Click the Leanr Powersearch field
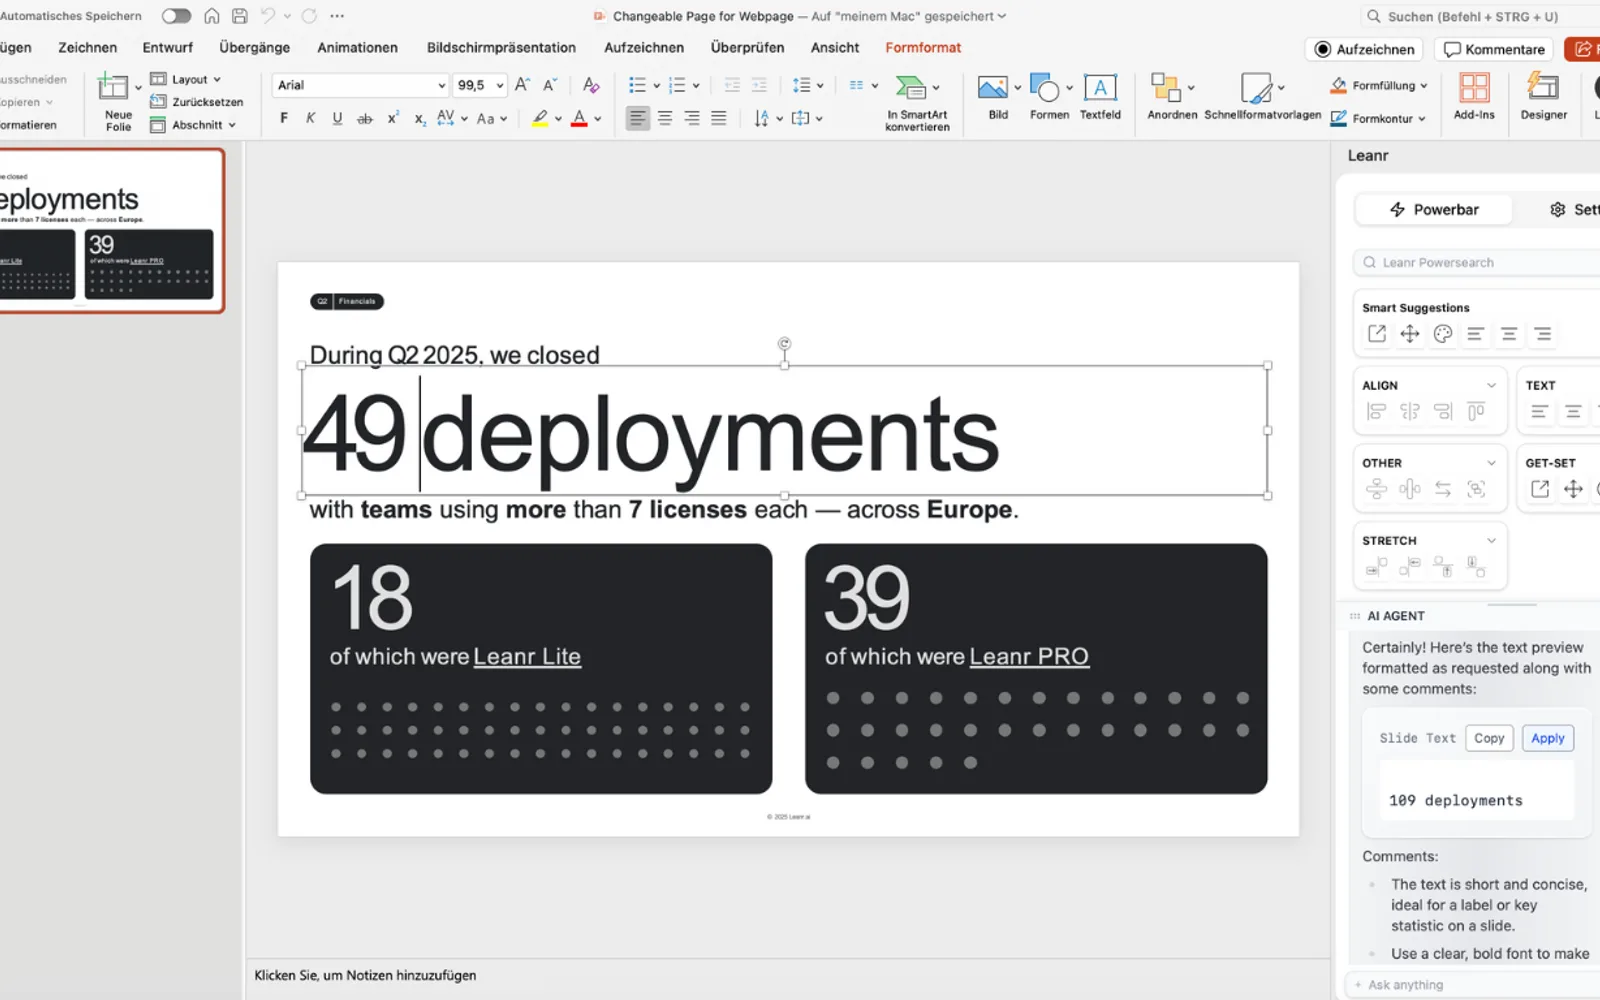1600x1000 pixels. pos(1476,262)
